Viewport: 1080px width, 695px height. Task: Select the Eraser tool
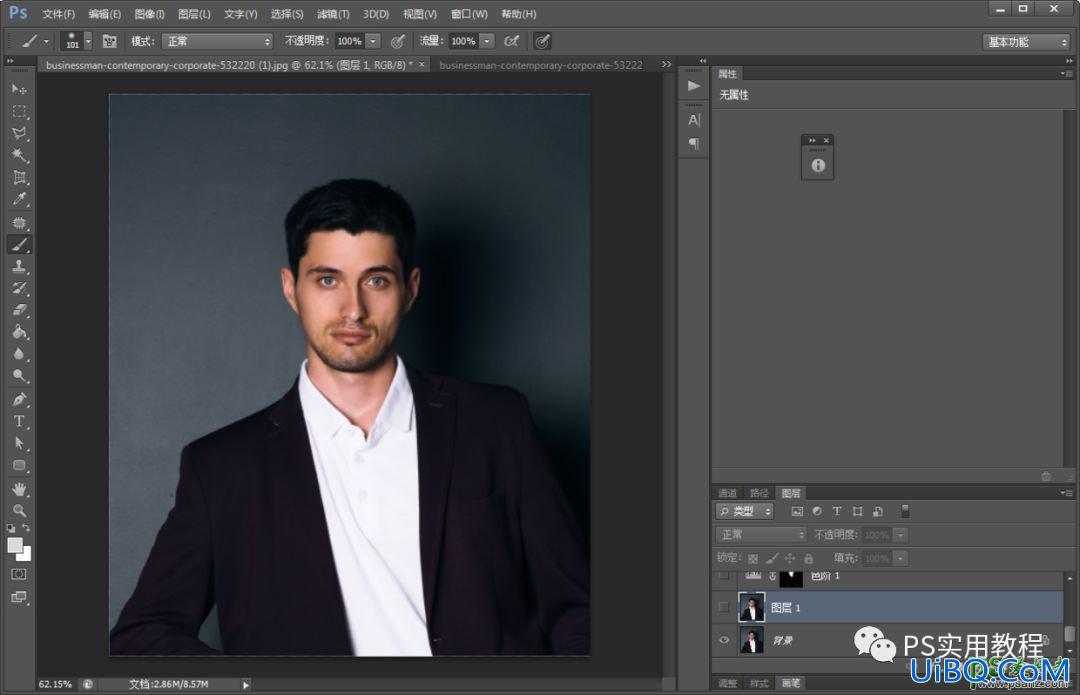pos(19,311)
